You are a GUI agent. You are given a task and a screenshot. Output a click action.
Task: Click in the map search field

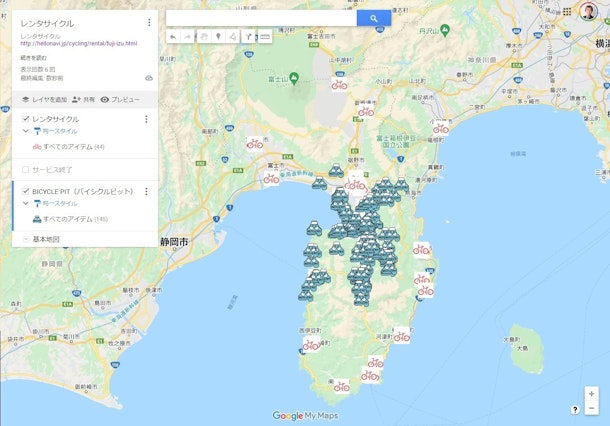260,18
